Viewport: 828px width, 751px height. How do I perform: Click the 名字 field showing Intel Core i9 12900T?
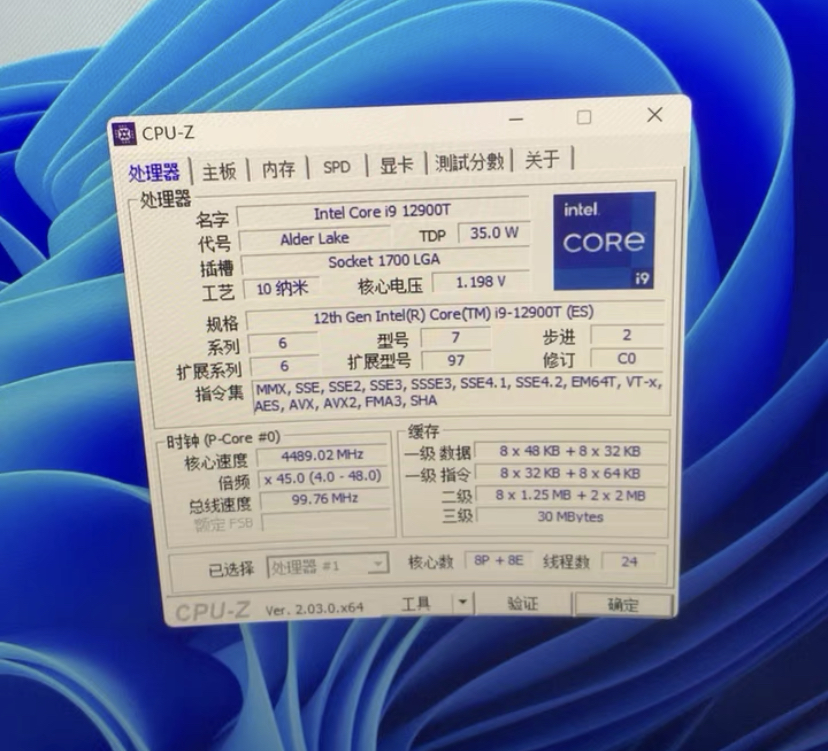click(382, 213)
